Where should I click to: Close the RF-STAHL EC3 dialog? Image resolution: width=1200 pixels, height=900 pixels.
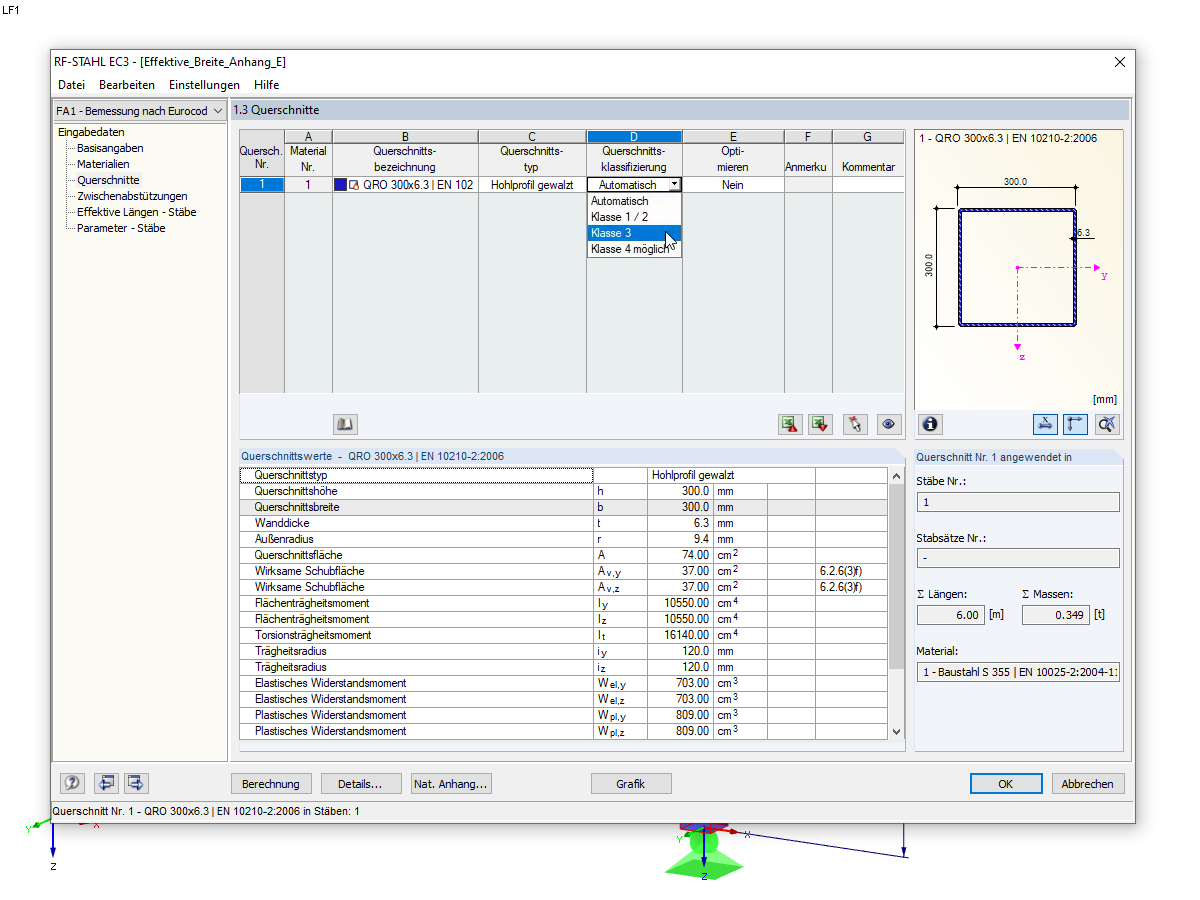1119,62
